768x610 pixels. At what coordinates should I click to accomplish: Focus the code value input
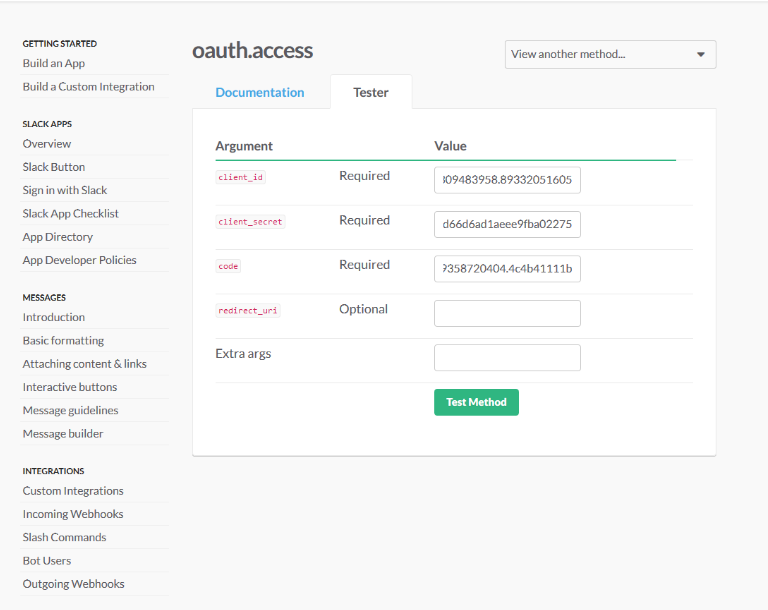pos(507,268)
